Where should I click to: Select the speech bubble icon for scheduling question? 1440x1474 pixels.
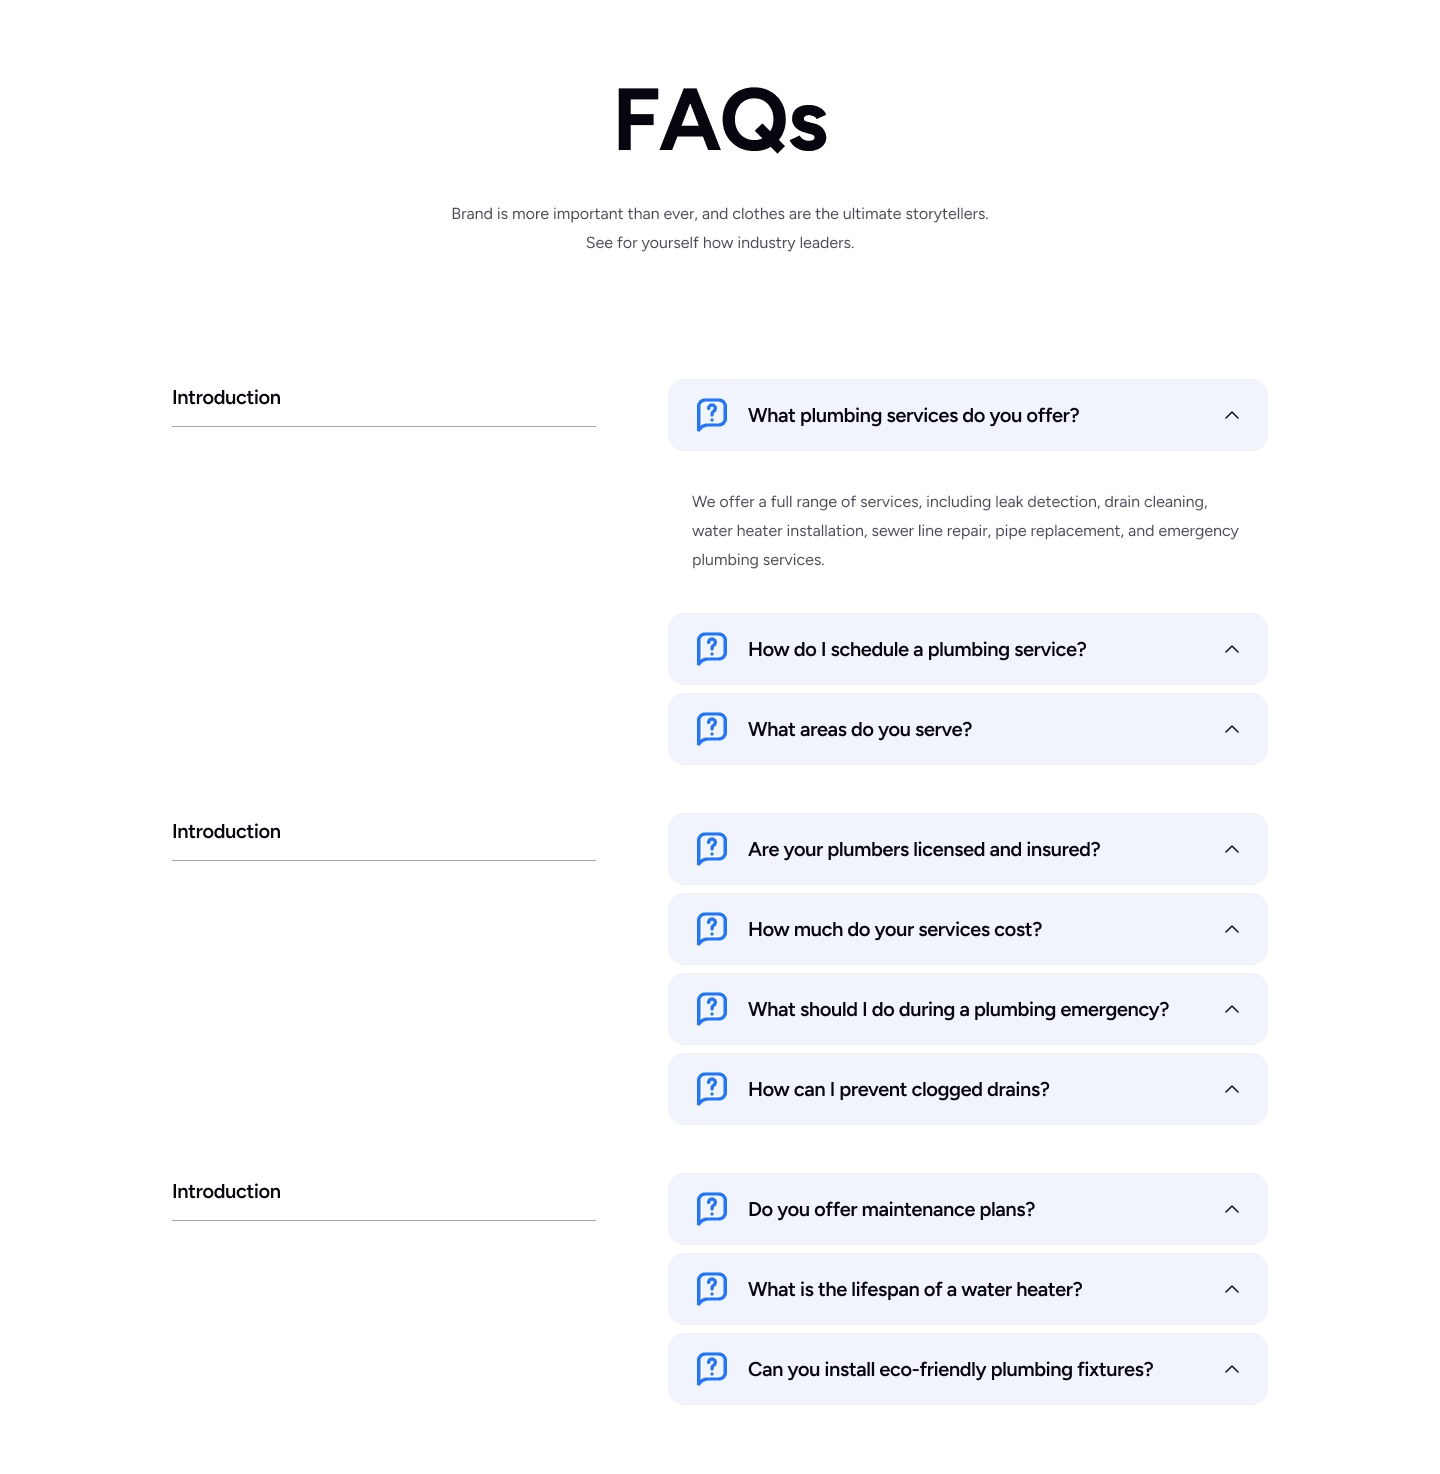pyautogui.click(x=712, y=648)
